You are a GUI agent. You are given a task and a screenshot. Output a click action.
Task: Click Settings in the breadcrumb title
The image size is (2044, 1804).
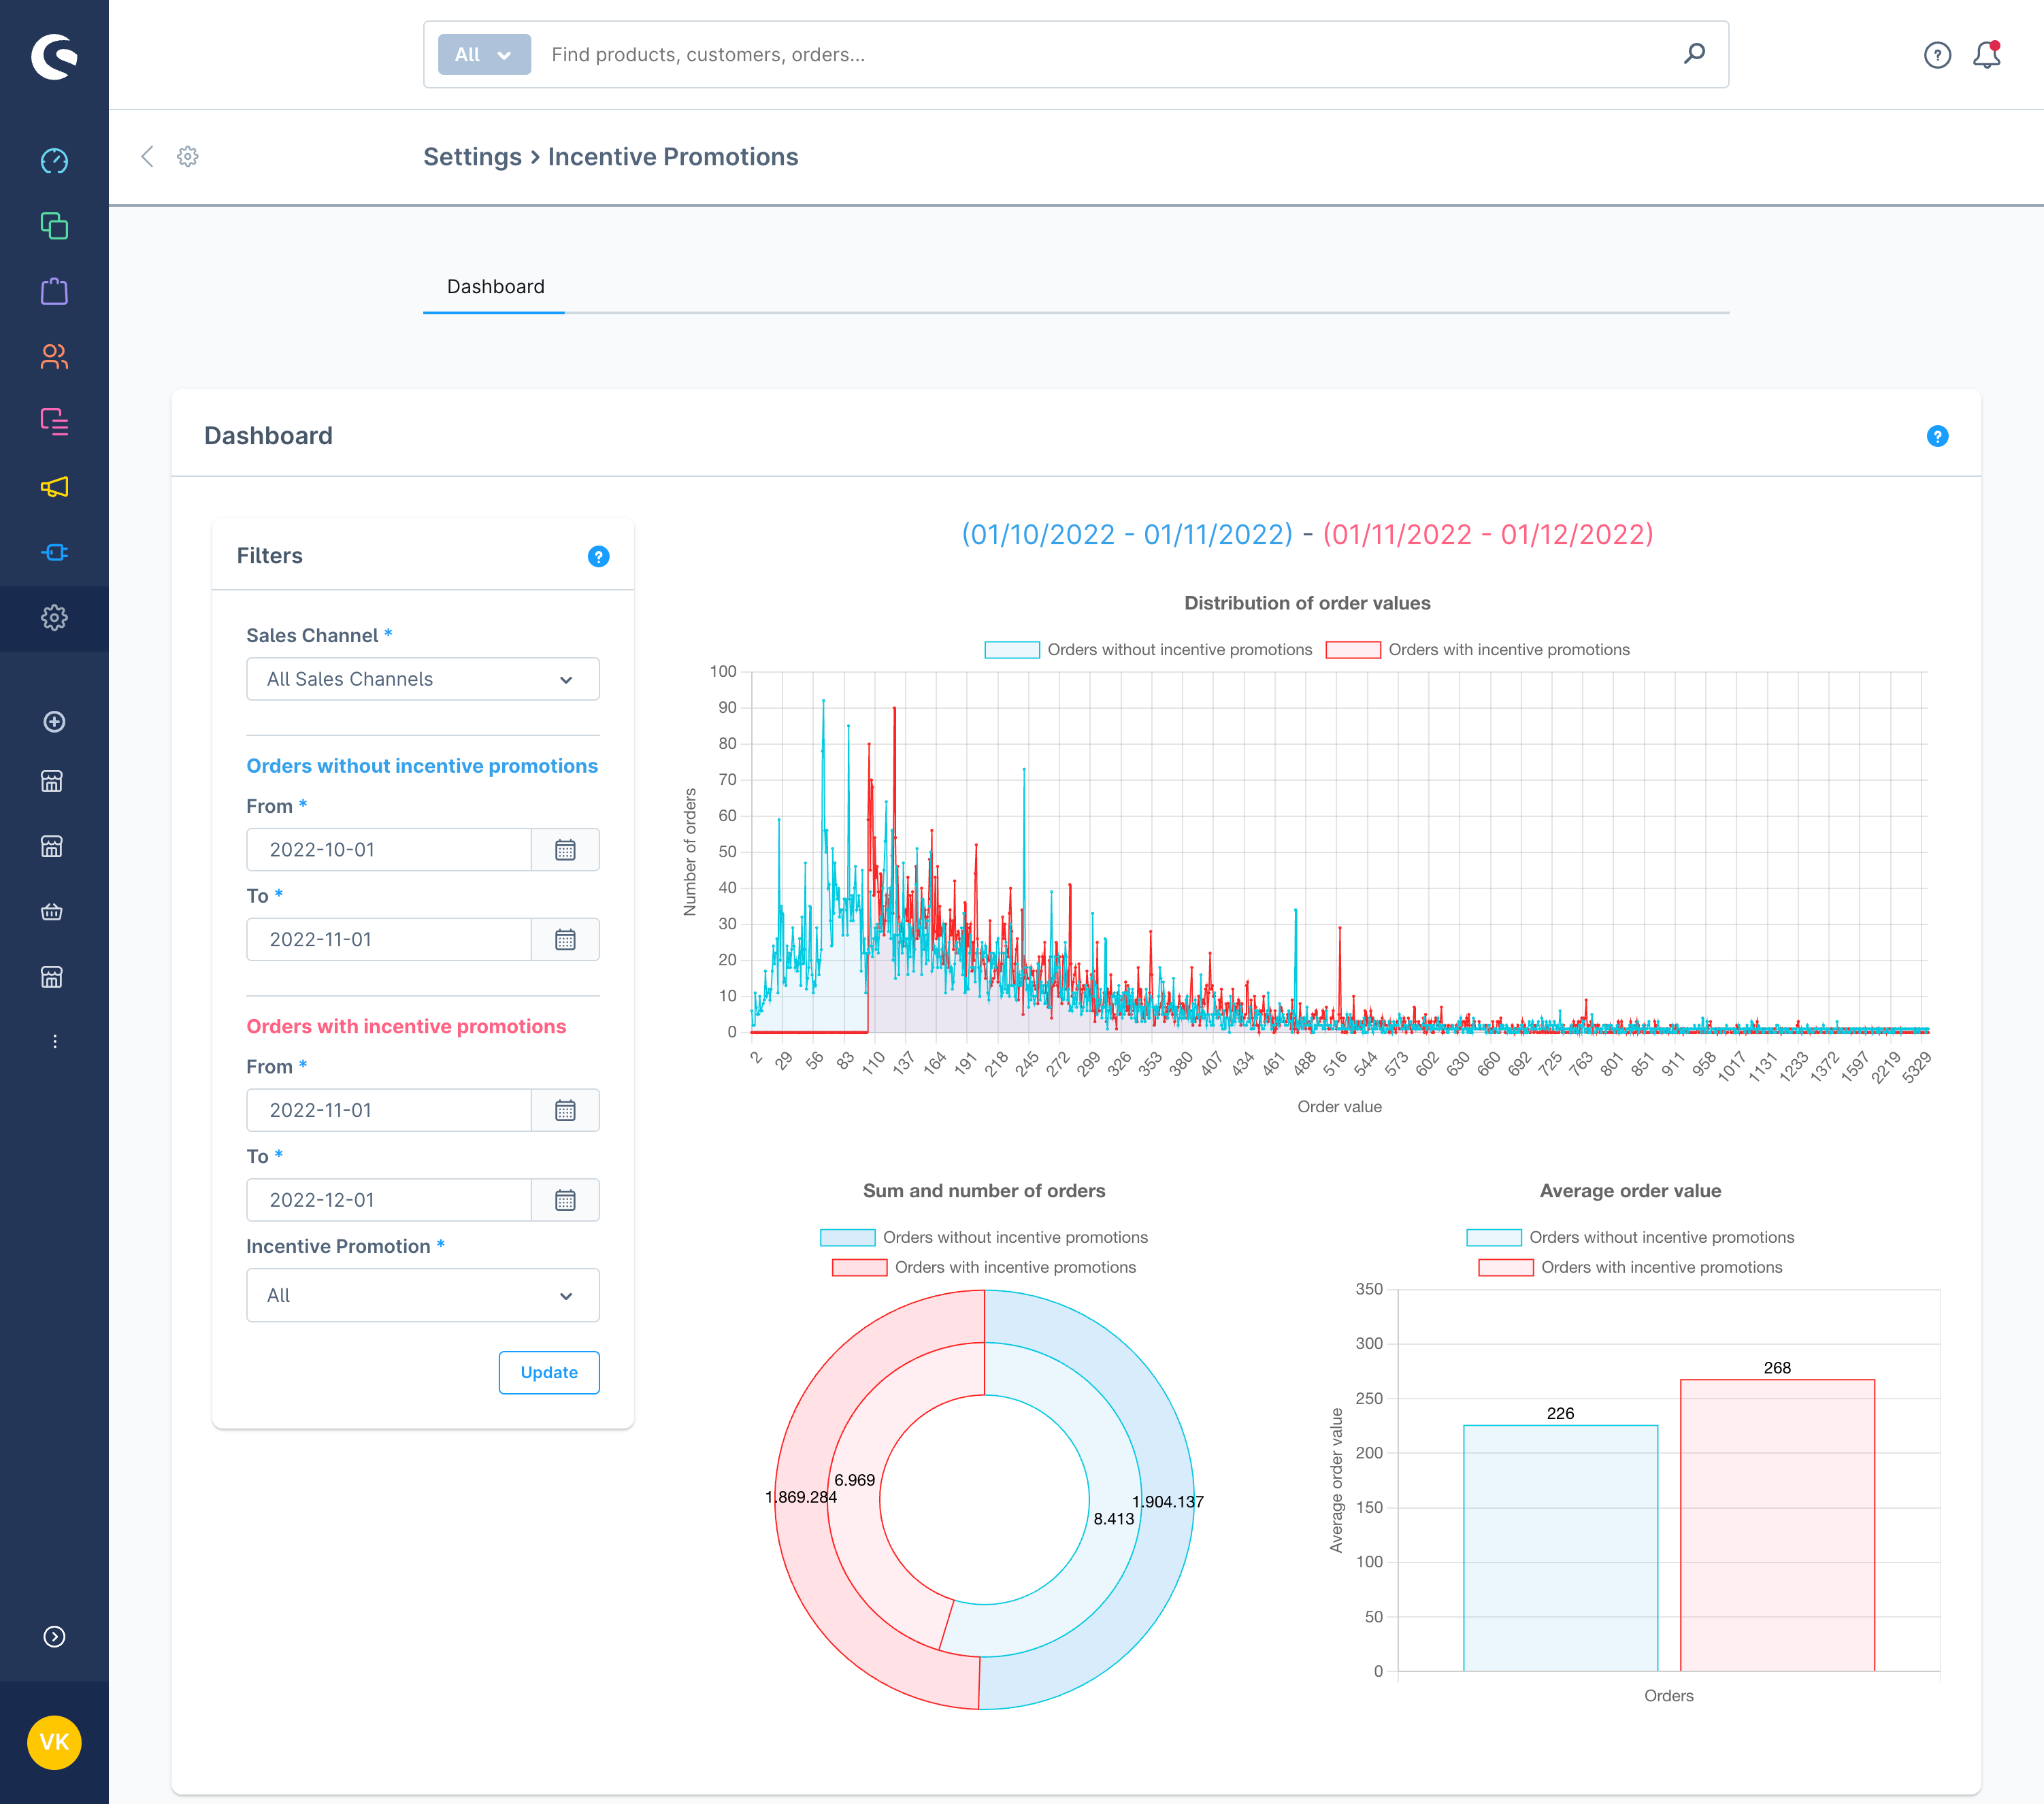click(472, 157)
